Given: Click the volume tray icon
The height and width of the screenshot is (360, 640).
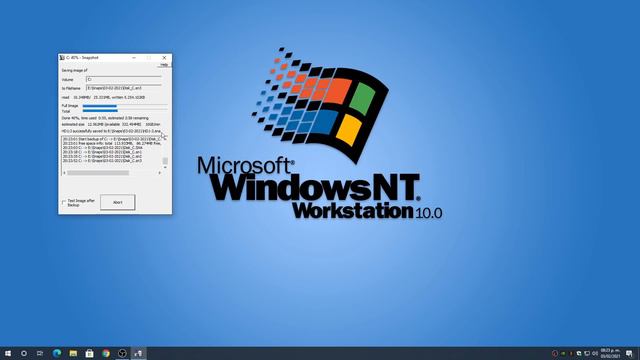Looking at the screenshot, I should (x=595, y=353).
